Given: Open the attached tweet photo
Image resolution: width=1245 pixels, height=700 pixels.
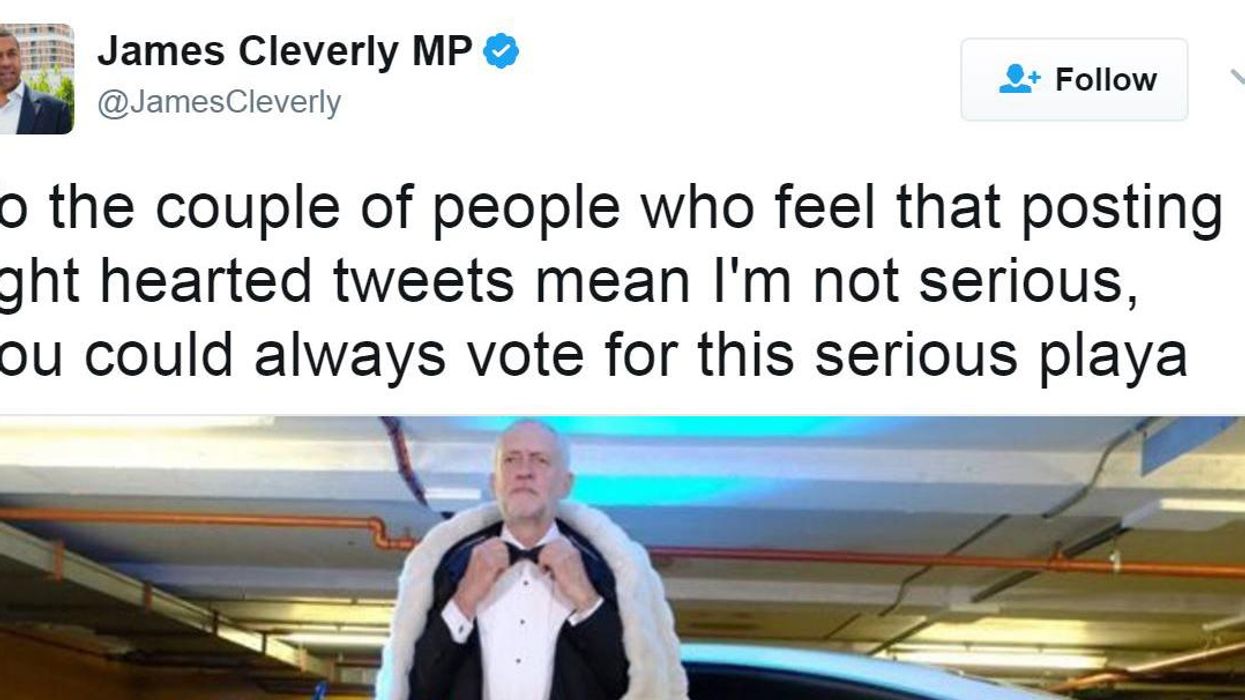Looking at the screenshot, I should (622, 558).
